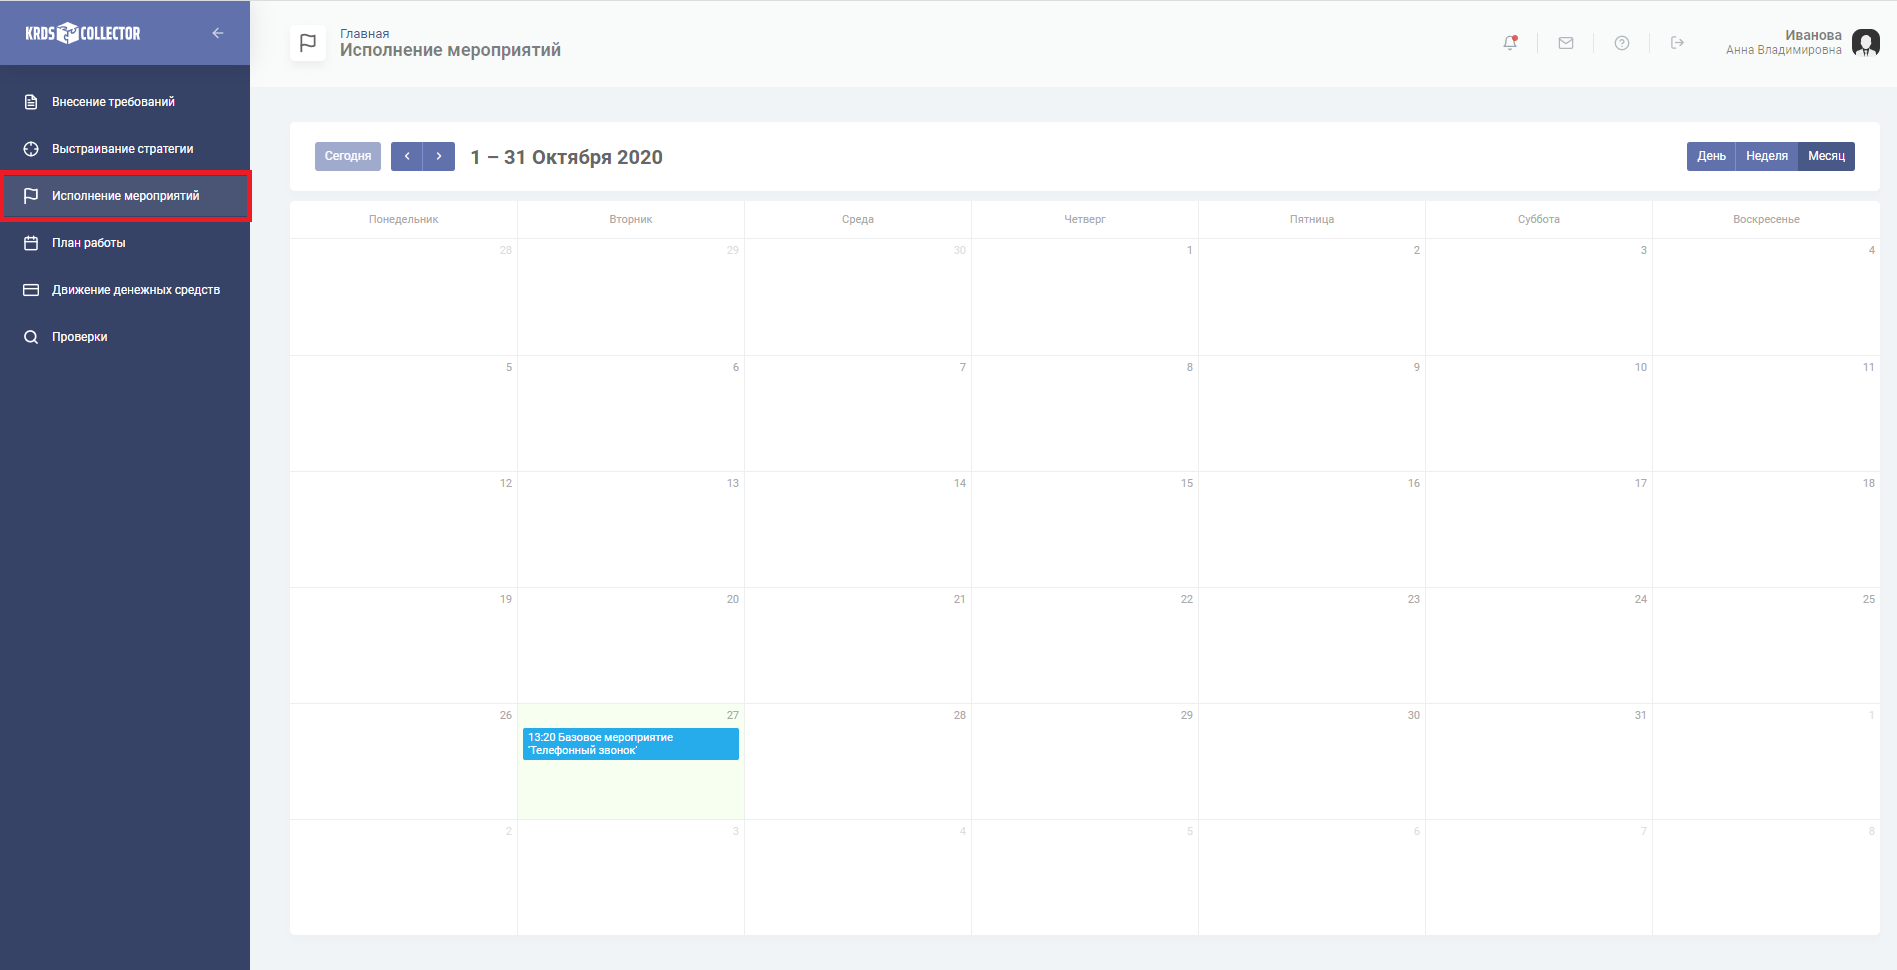The width and height of the screenshot is (1897, 970).
Task: Open the notifications bell icon
Action: tap(1510, 43)
